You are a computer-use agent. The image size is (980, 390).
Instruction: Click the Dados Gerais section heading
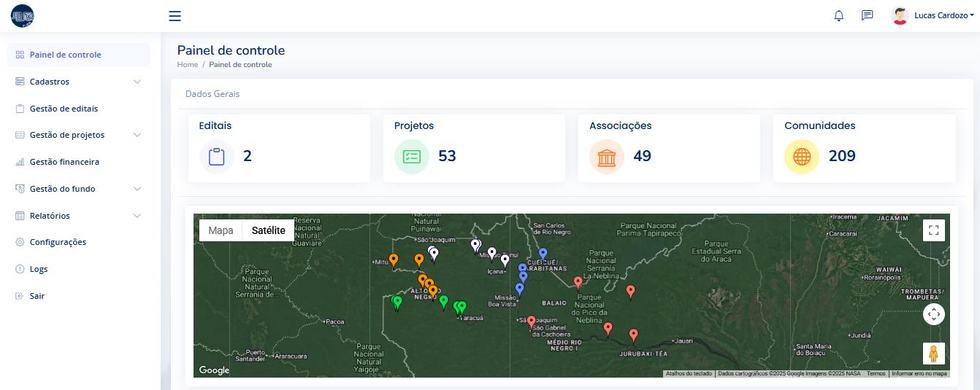(x=212, y=94)
